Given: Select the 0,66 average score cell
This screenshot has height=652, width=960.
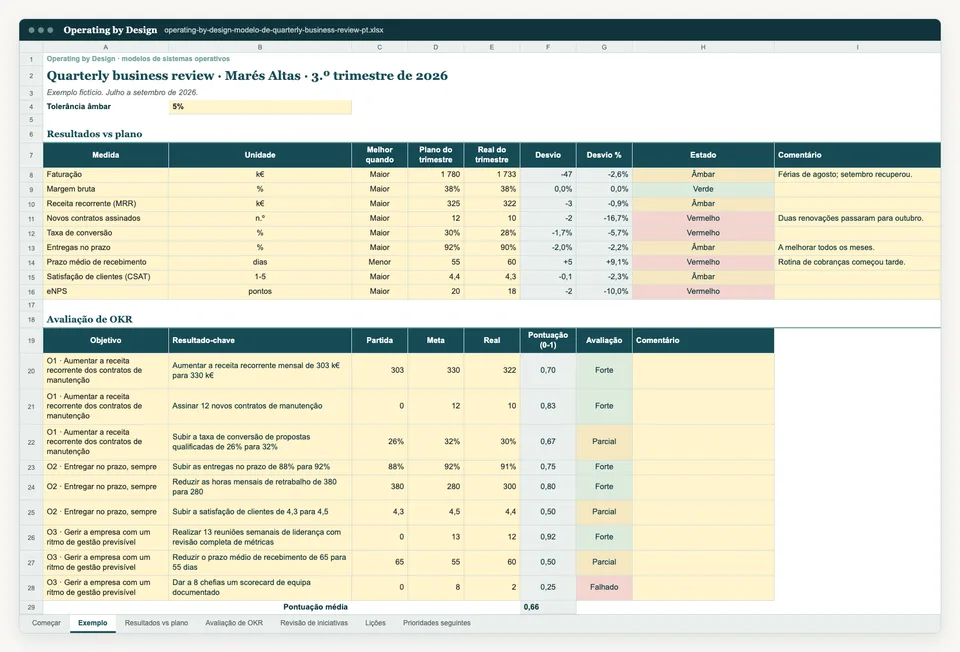Looking at the screenshot, I should point(548,607).
